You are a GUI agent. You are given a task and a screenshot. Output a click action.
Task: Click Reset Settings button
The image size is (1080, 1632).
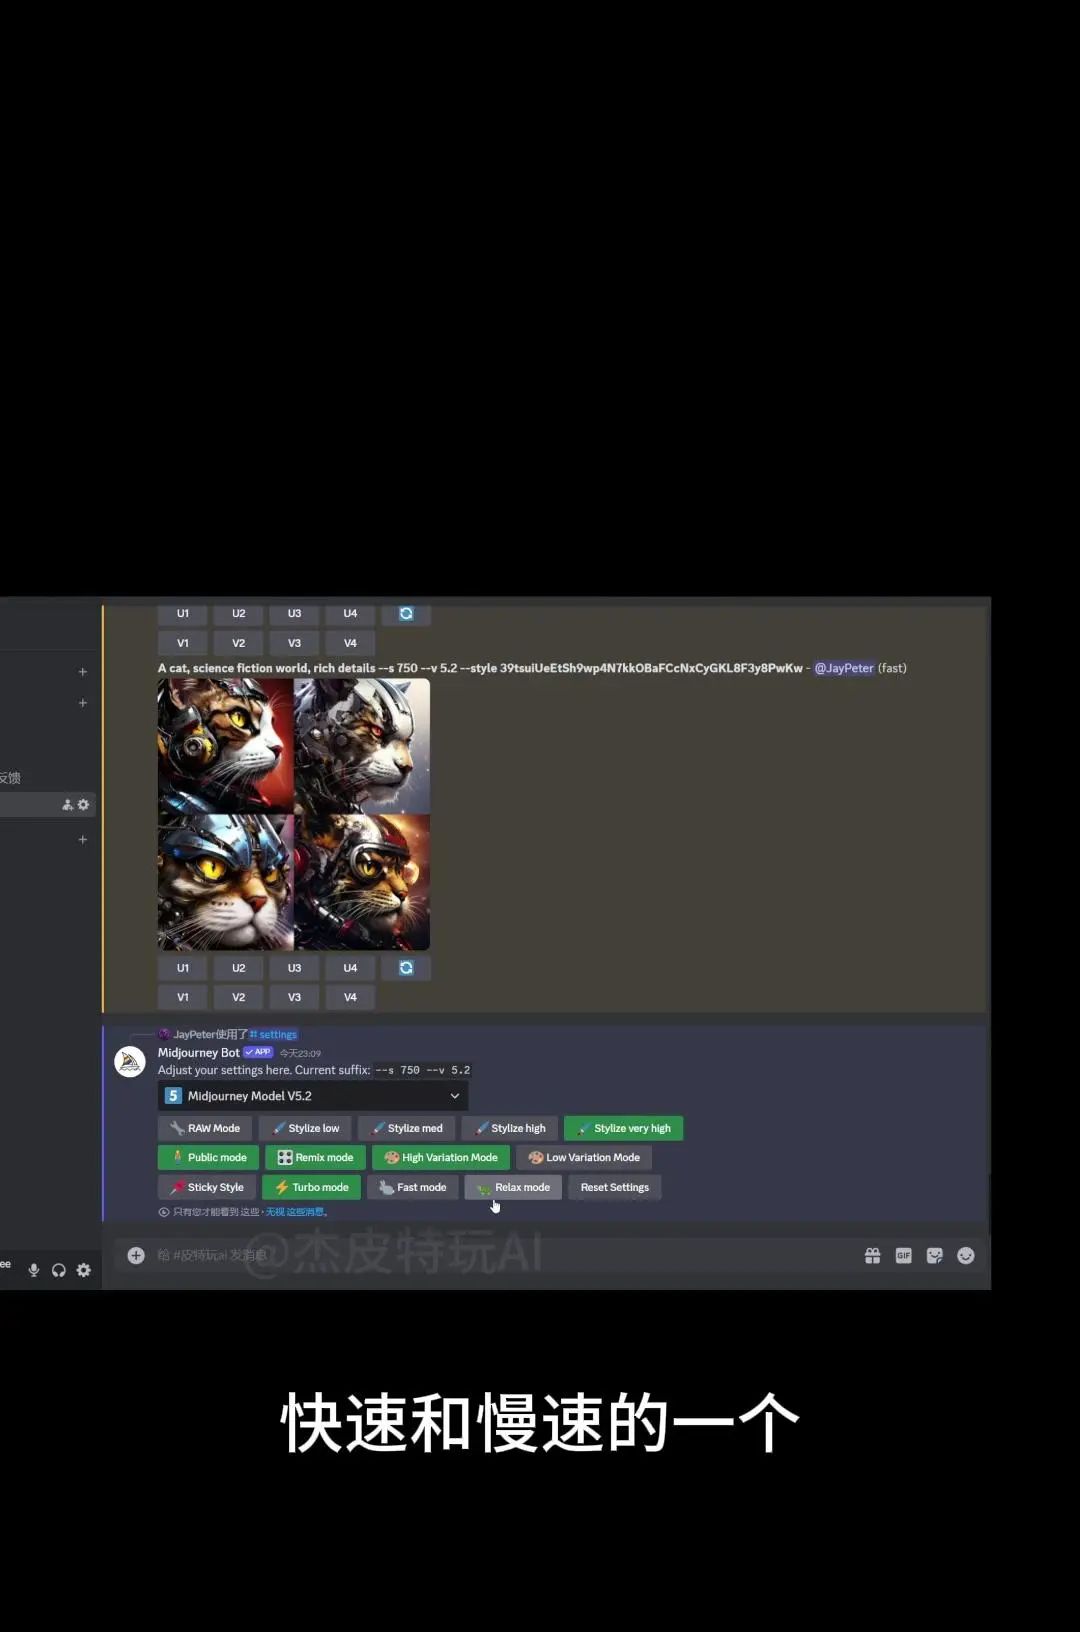614,1187
